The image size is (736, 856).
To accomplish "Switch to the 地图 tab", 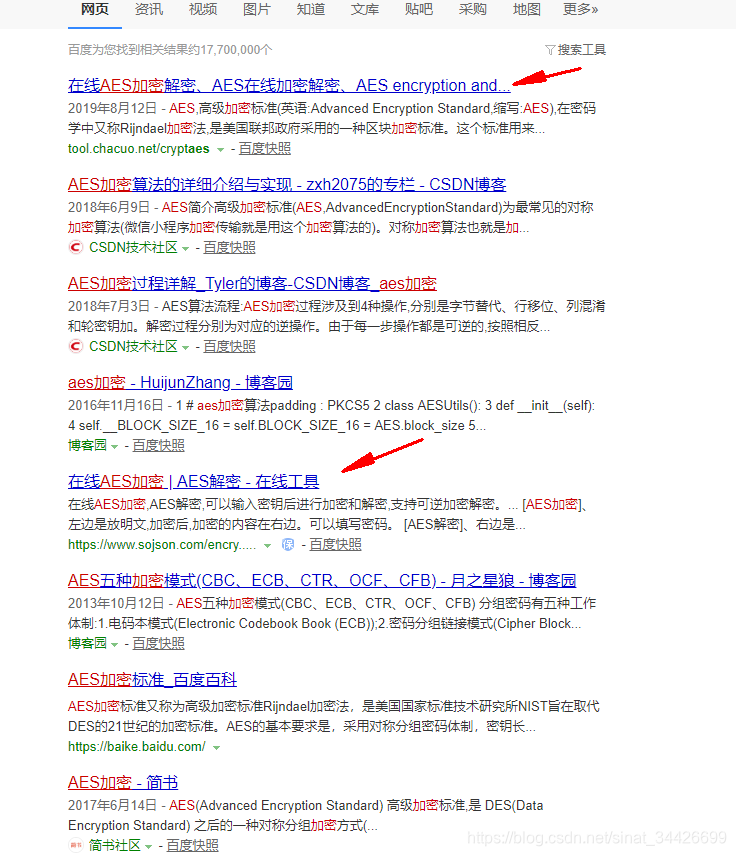I will click(527, 10).
